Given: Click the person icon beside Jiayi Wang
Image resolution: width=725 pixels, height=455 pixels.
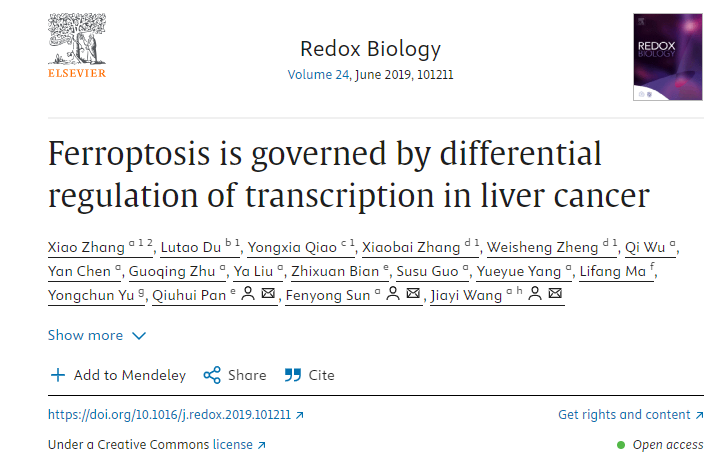Looking at the screenshot, I should (x=535, y=293).
